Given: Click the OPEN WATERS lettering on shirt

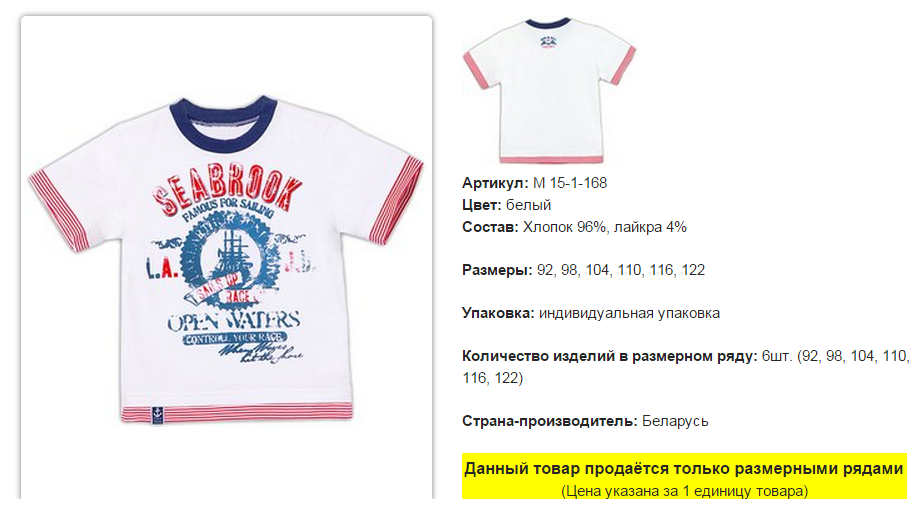Looking at the screenshot, I should 233,320.
